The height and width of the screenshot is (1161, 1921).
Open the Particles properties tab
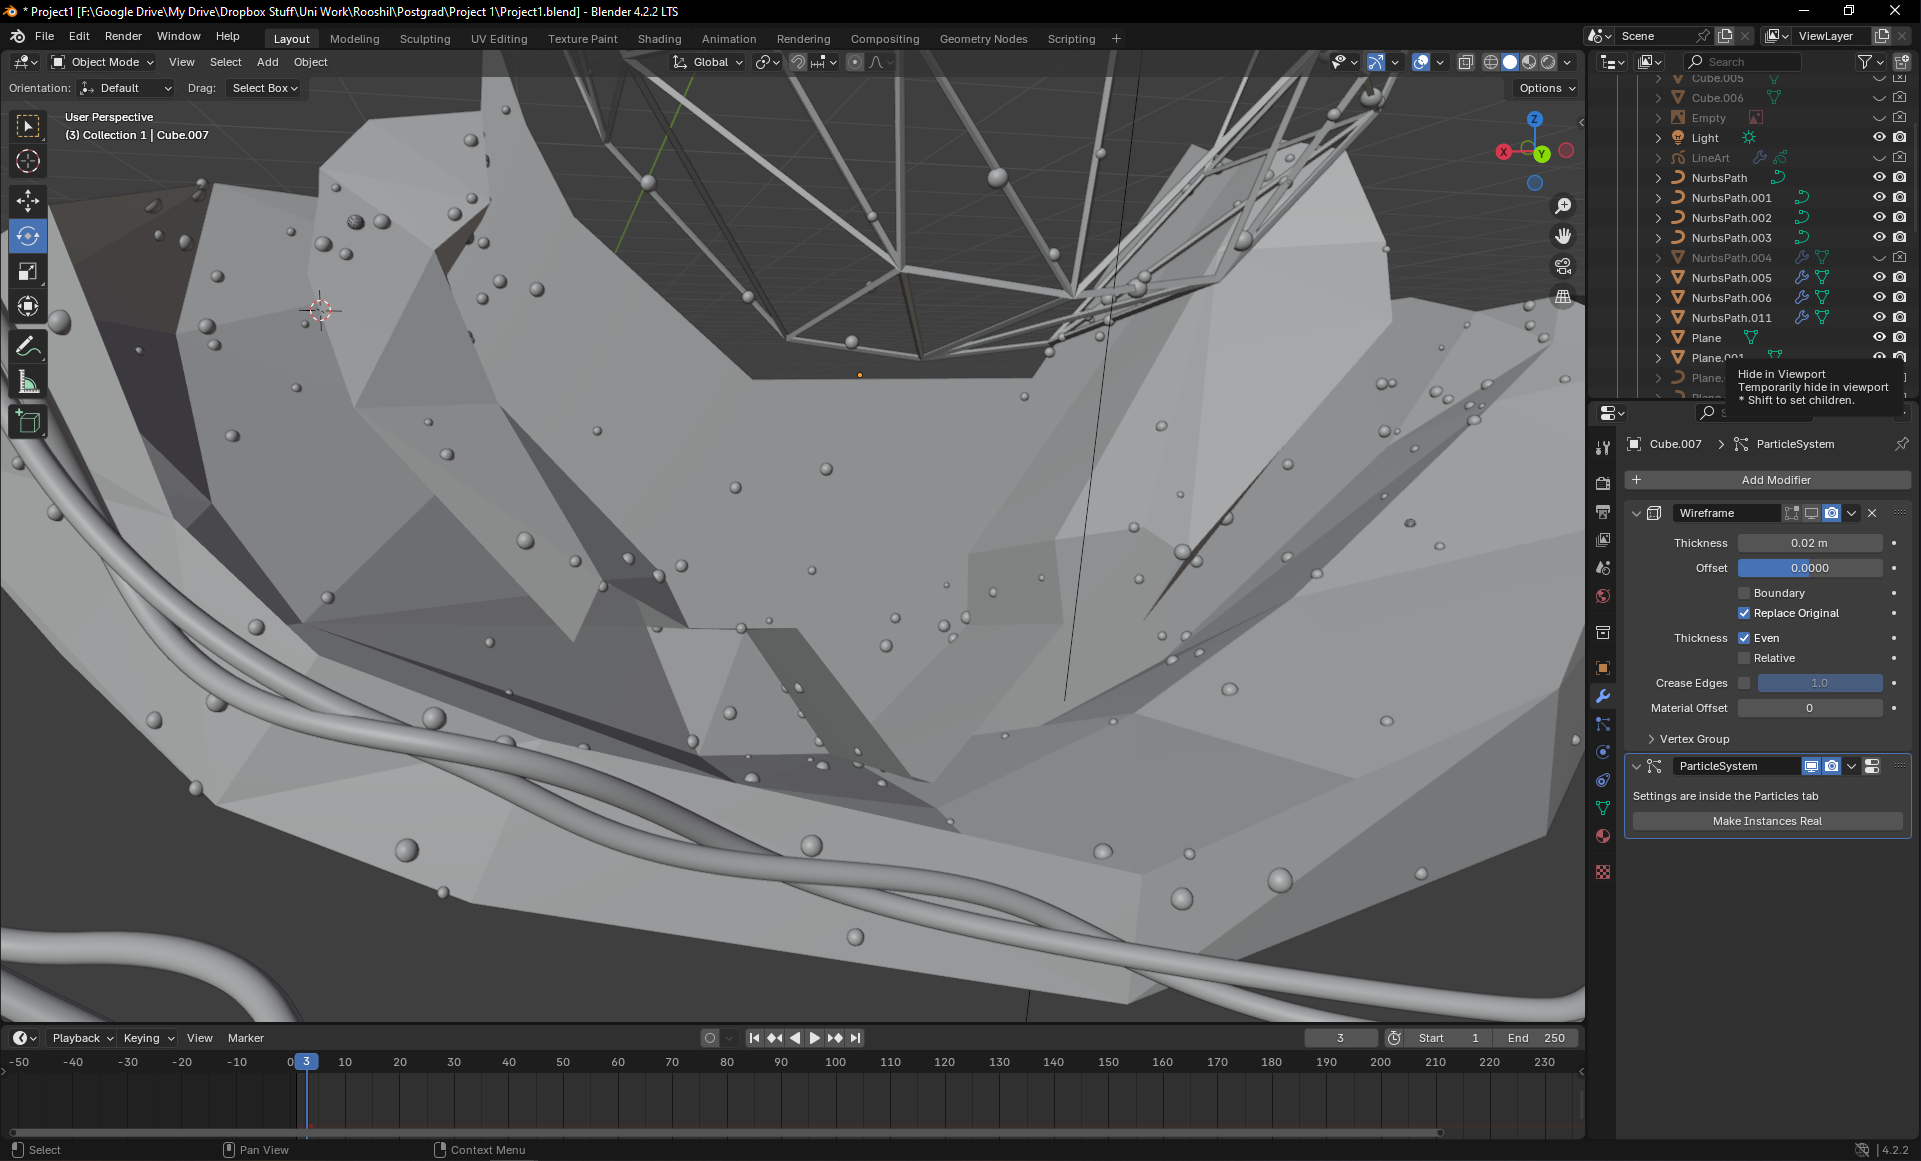(x=1603, y=724)
